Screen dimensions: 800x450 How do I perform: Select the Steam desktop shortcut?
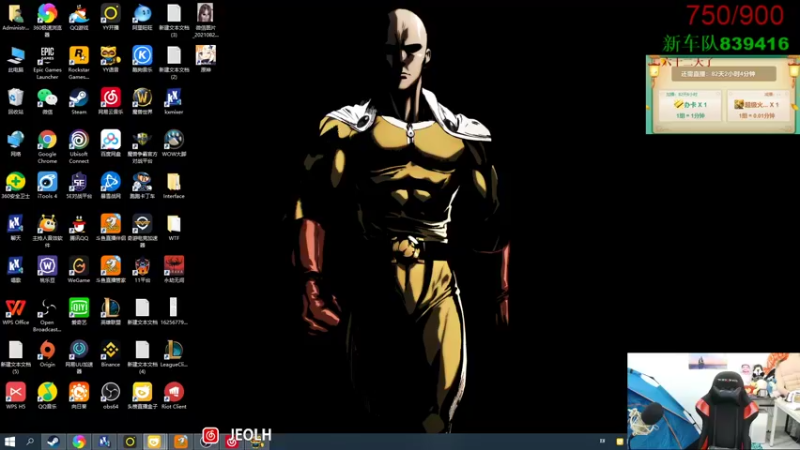pyautogui.click(x=79, y=101)
